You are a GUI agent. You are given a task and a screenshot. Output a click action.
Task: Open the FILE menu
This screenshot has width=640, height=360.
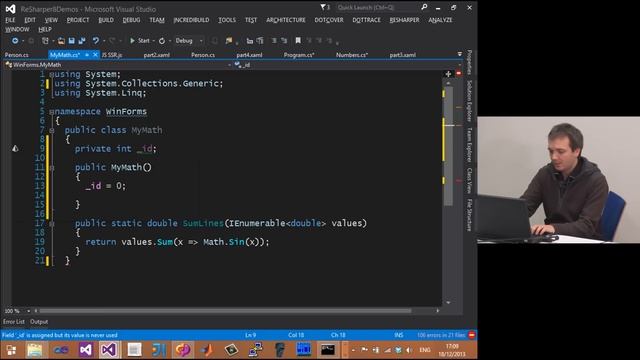(10, 20)
